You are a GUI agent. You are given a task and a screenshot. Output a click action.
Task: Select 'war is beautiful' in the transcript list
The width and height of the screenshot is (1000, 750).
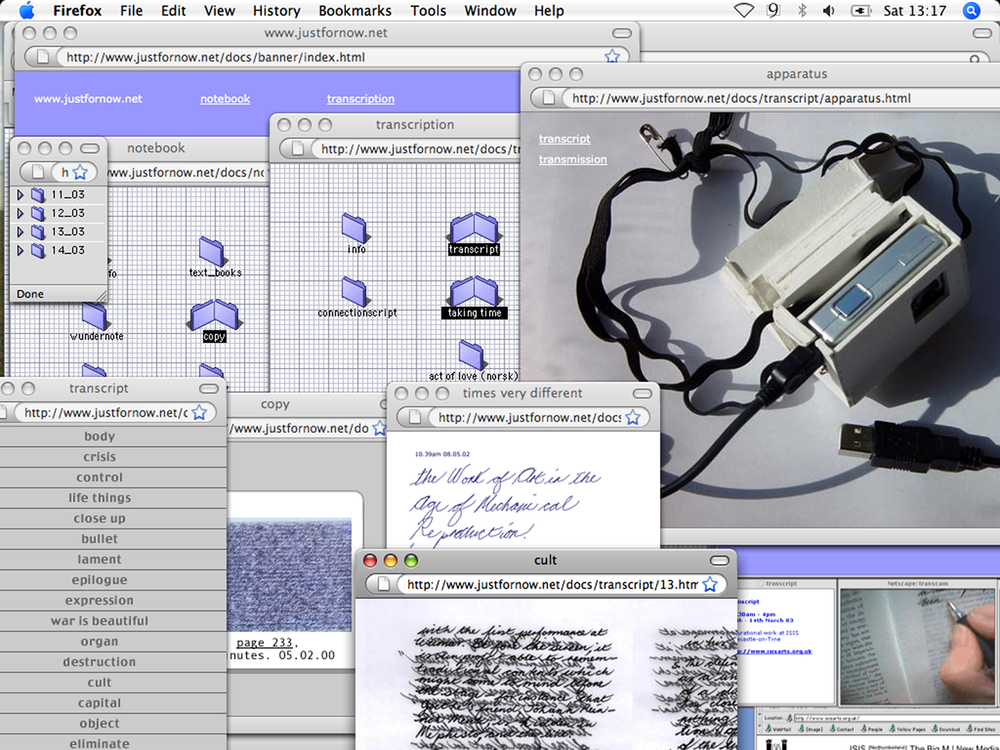[x=99, y=621]
